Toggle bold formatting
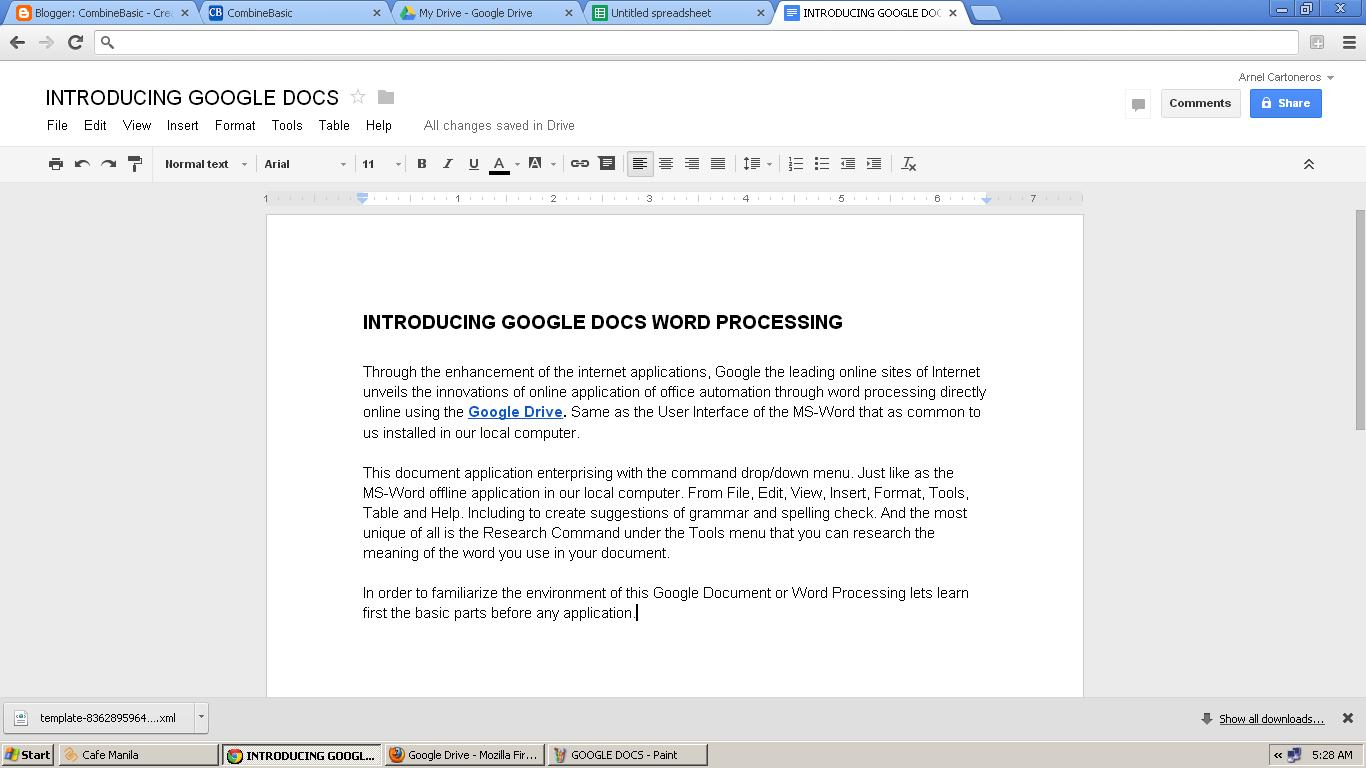The width and height of the screenshot is (1366, 768). [422, 164]
